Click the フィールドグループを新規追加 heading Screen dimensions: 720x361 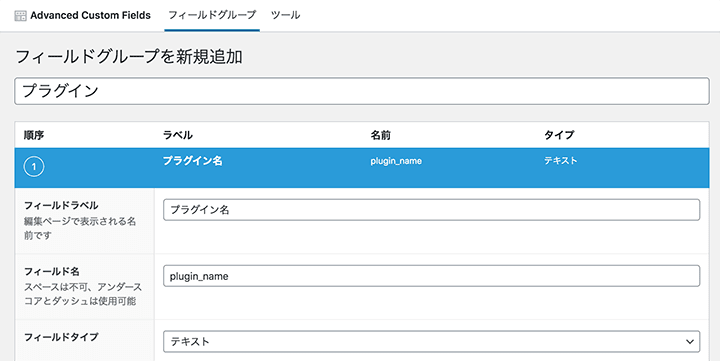pos(129,57)
